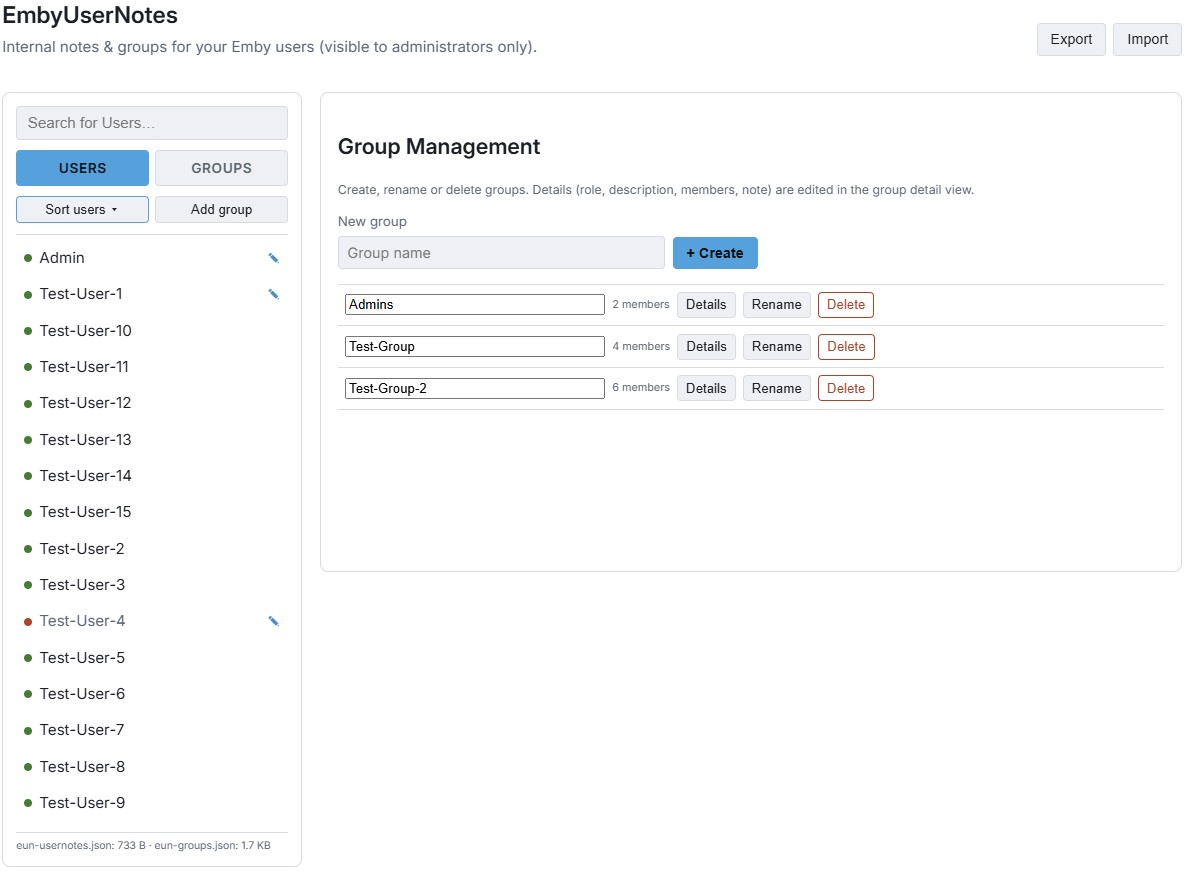Click the green status dot of Admin
Screen dimensions: 1191x874
tap(28, 258)
